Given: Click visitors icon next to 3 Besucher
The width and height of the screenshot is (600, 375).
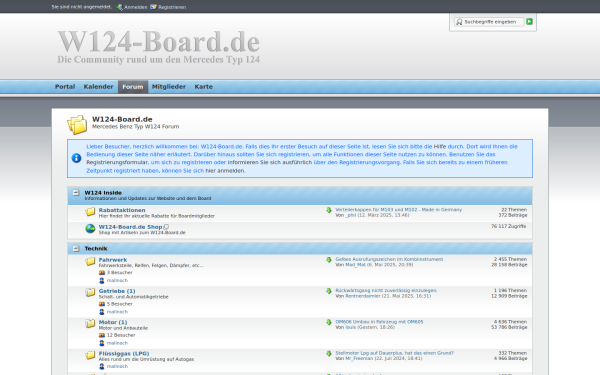Looking at the screenshot, I should point(102,273).
